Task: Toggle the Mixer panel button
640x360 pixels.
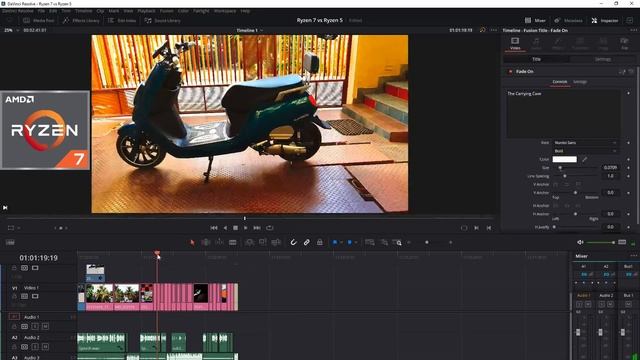Action: click(x=535, y=20)
